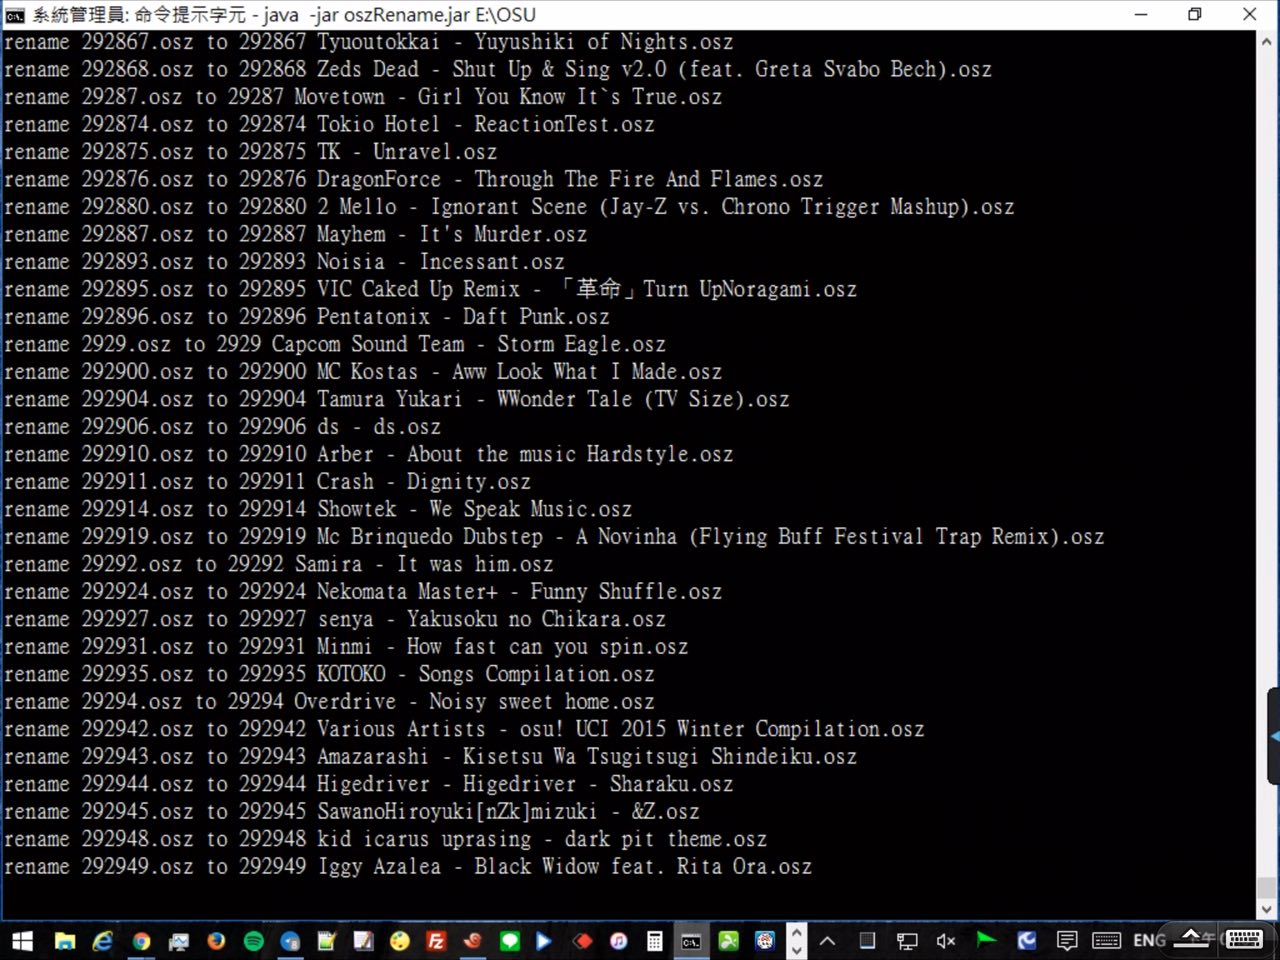Click the line renaming 292876 DragonForce
This screenshot has height=960, width=1280.
414,180
